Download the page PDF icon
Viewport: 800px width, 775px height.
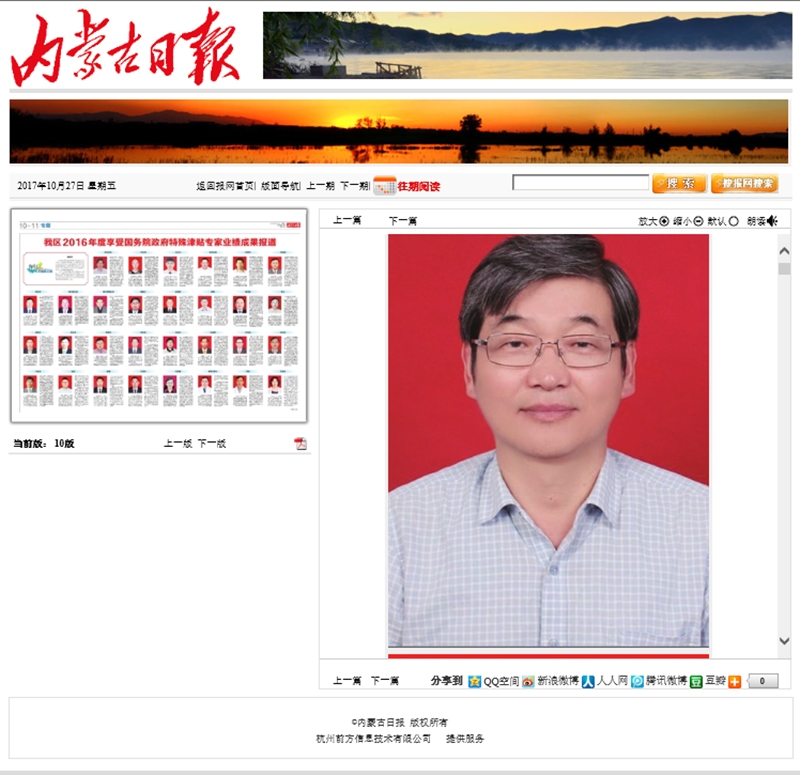(x=300, y=443)
